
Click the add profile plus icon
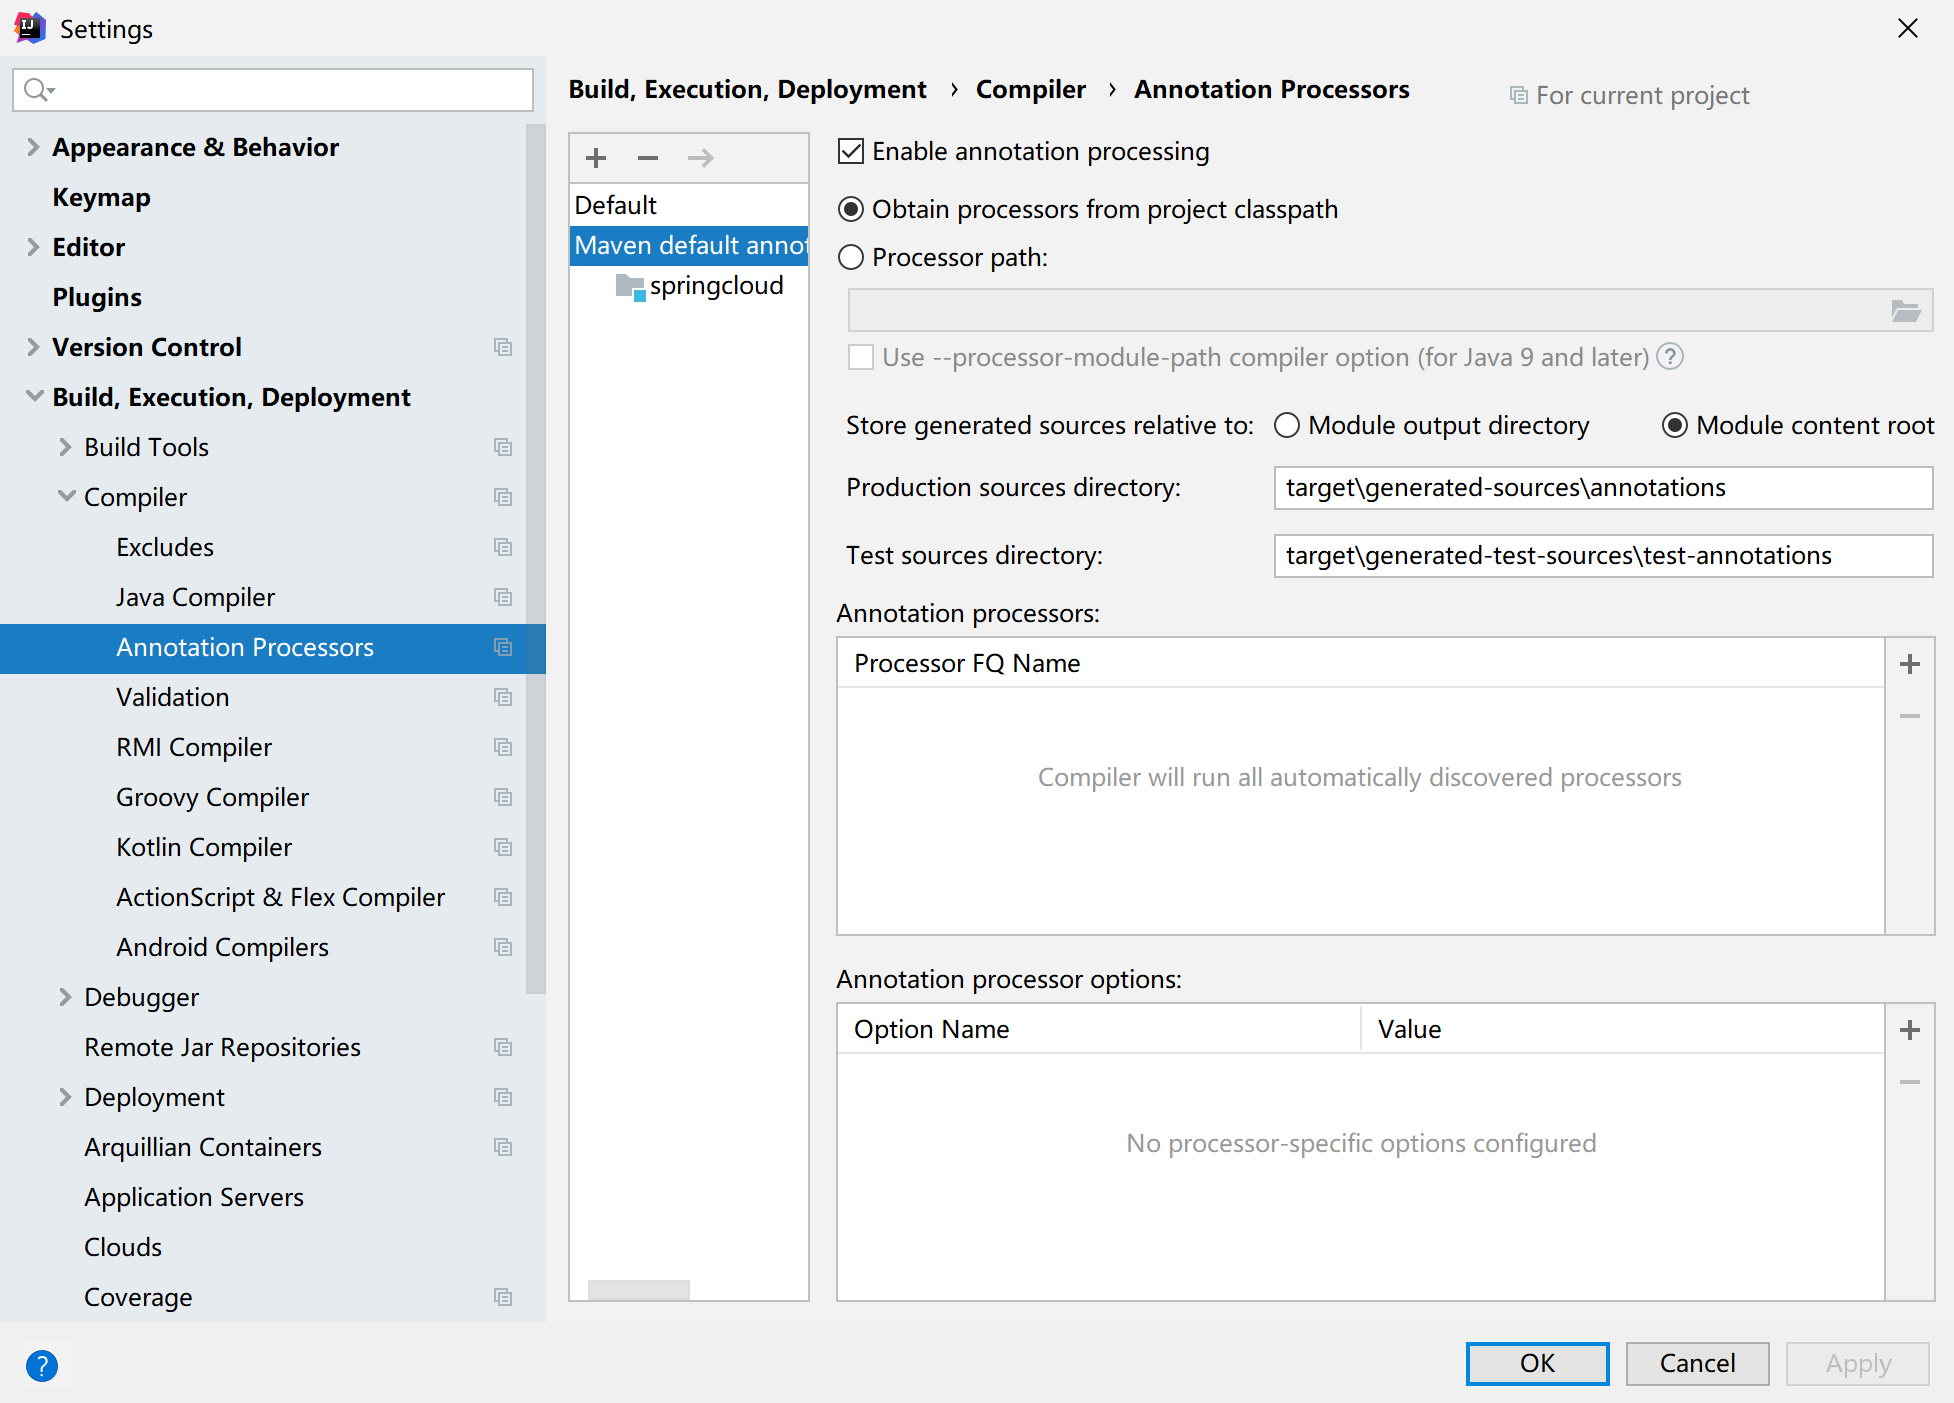[596, 158]
